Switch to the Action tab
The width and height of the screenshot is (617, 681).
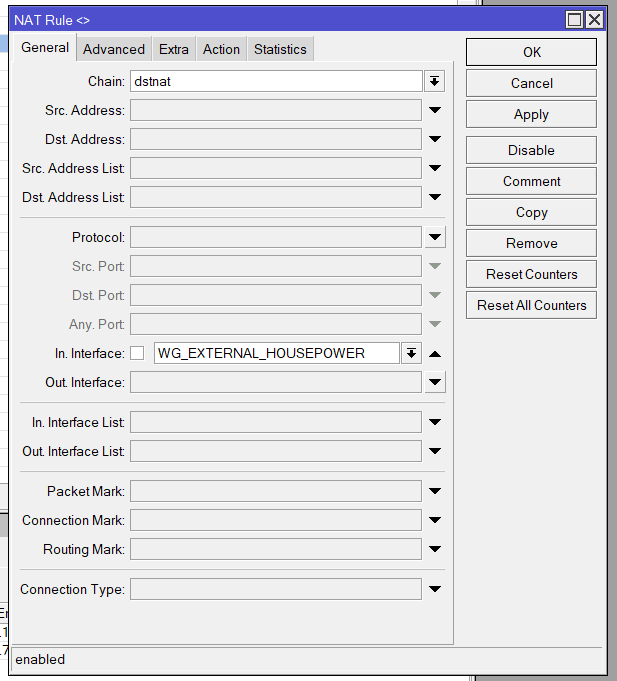click(221, 49)
